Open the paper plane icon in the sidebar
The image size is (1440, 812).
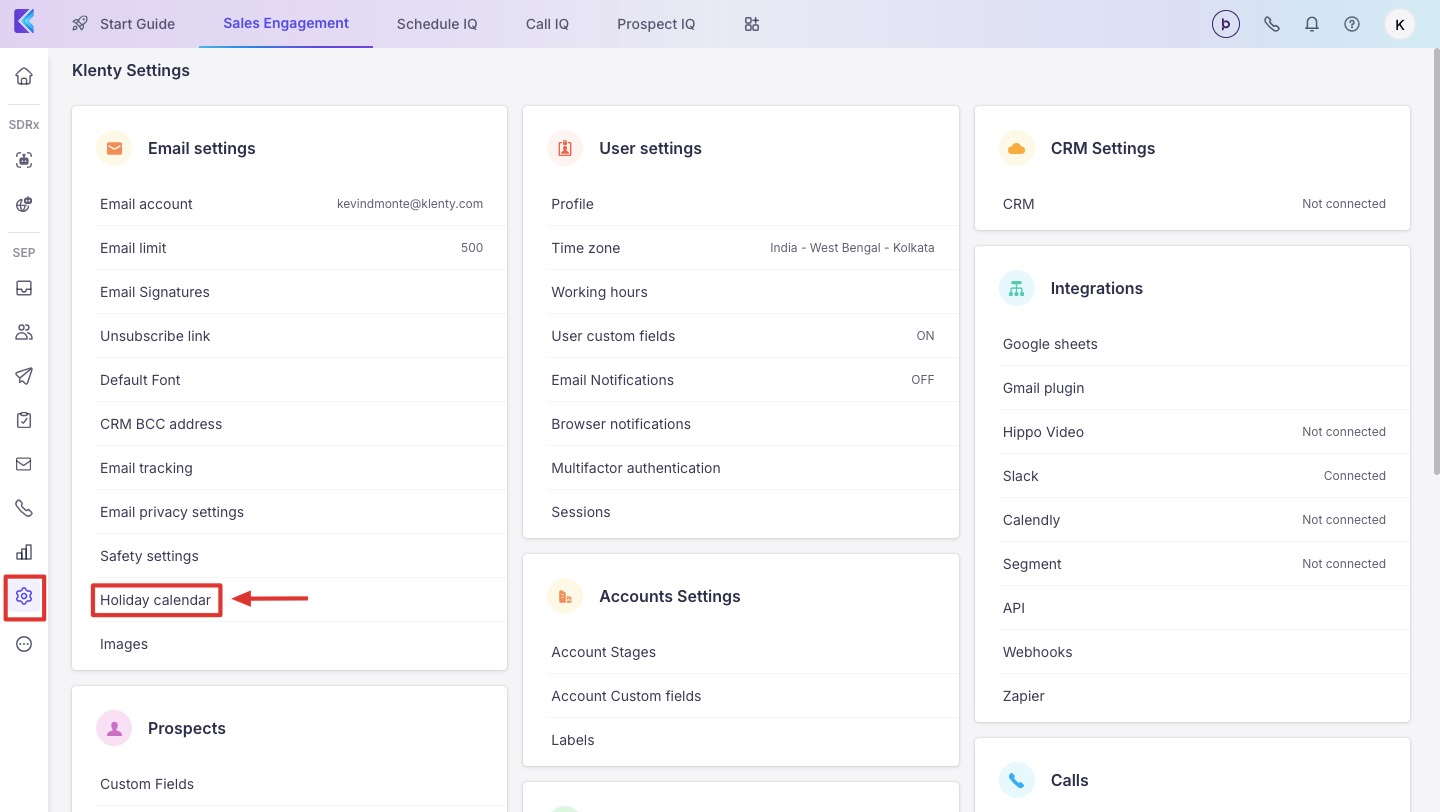[x=24, y=376]
